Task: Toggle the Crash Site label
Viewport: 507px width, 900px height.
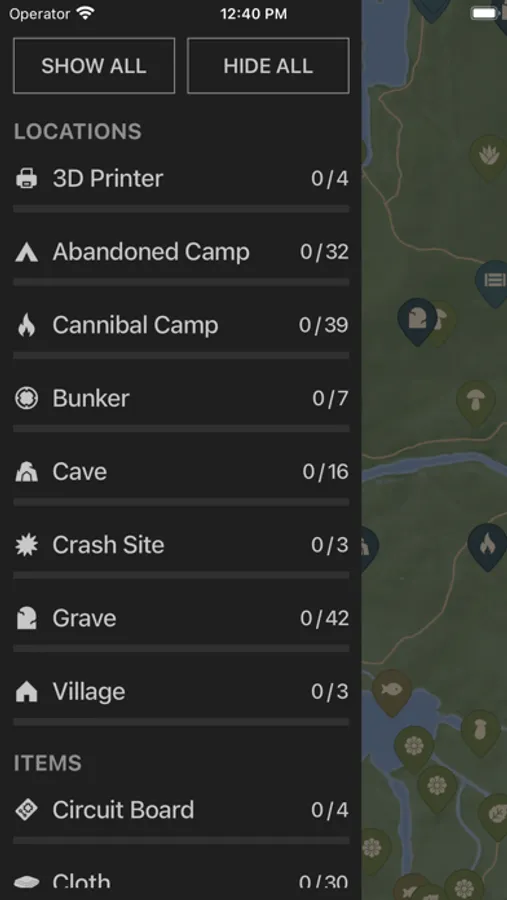Action: [108, 545]
